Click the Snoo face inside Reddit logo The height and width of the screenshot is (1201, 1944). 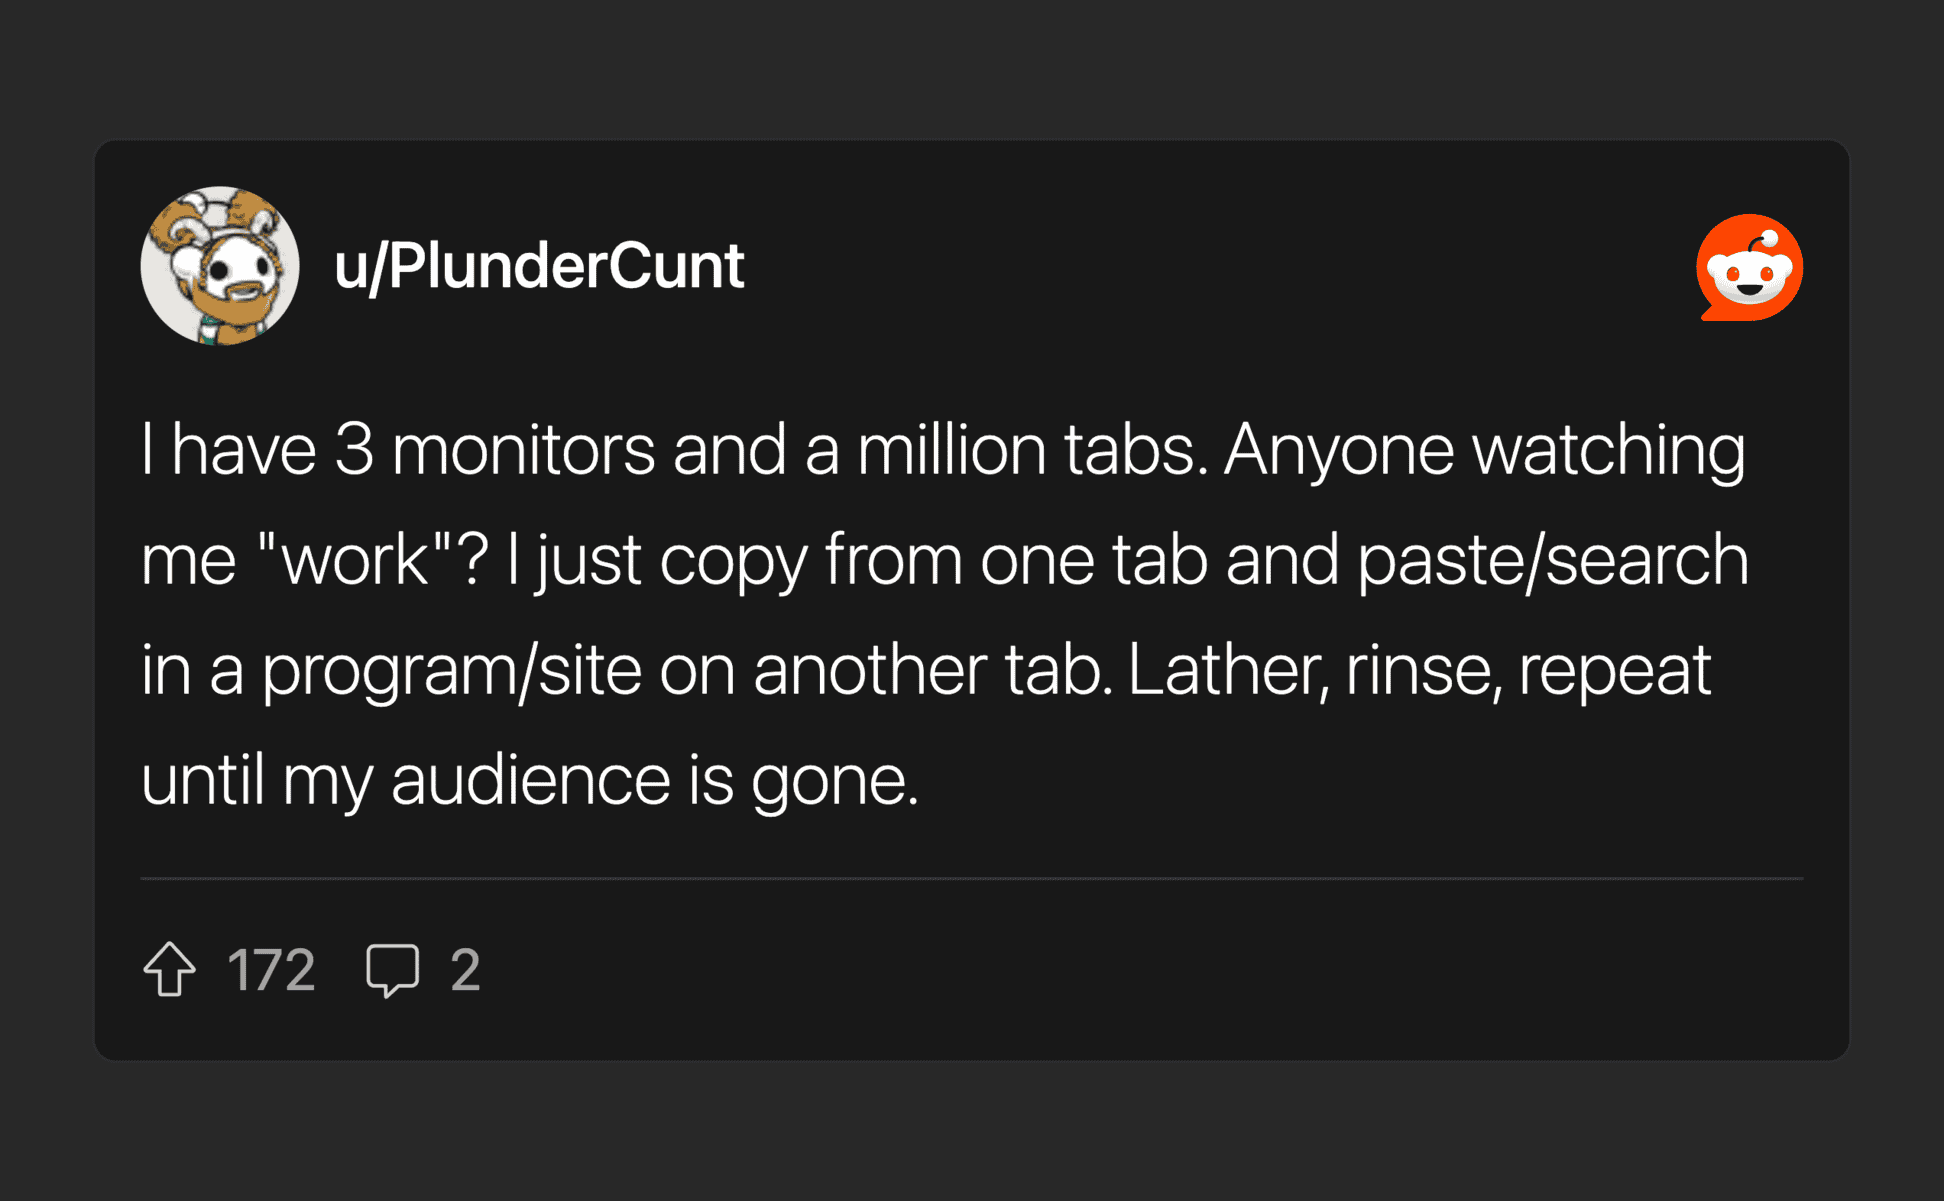click(1749, 273)
